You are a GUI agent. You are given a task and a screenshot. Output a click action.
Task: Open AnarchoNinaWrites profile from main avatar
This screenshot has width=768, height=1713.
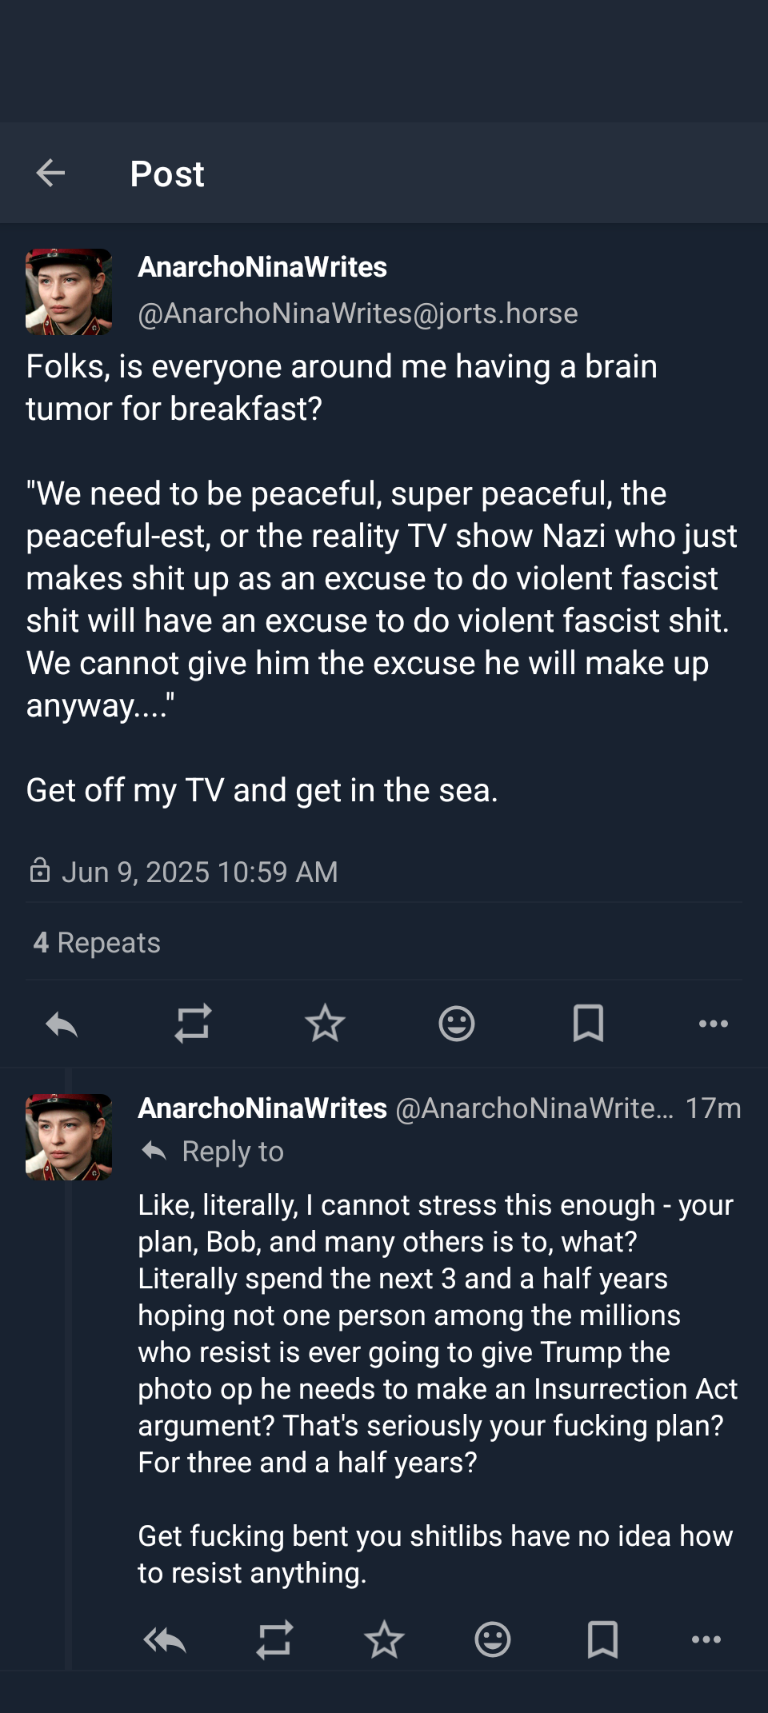coord(68,291)
